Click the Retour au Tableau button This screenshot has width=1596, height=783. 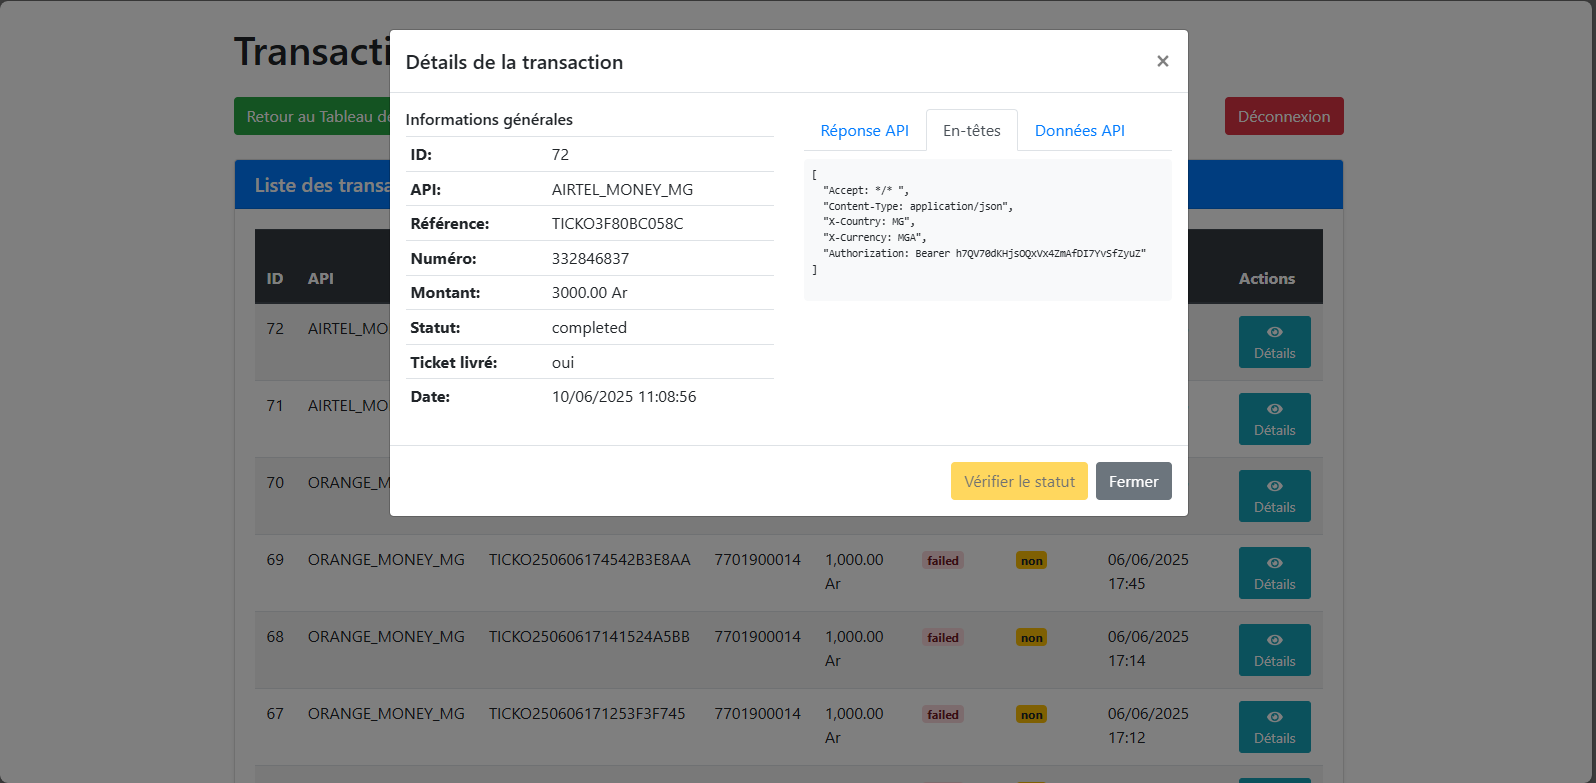coord(312,116)
